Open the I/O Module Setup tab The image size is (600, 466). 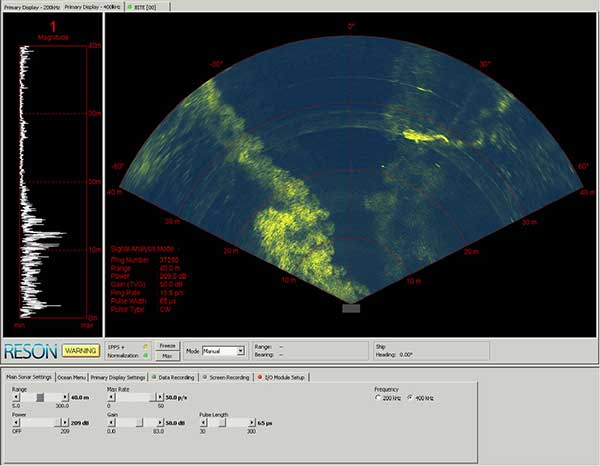(x=283, y=377)
